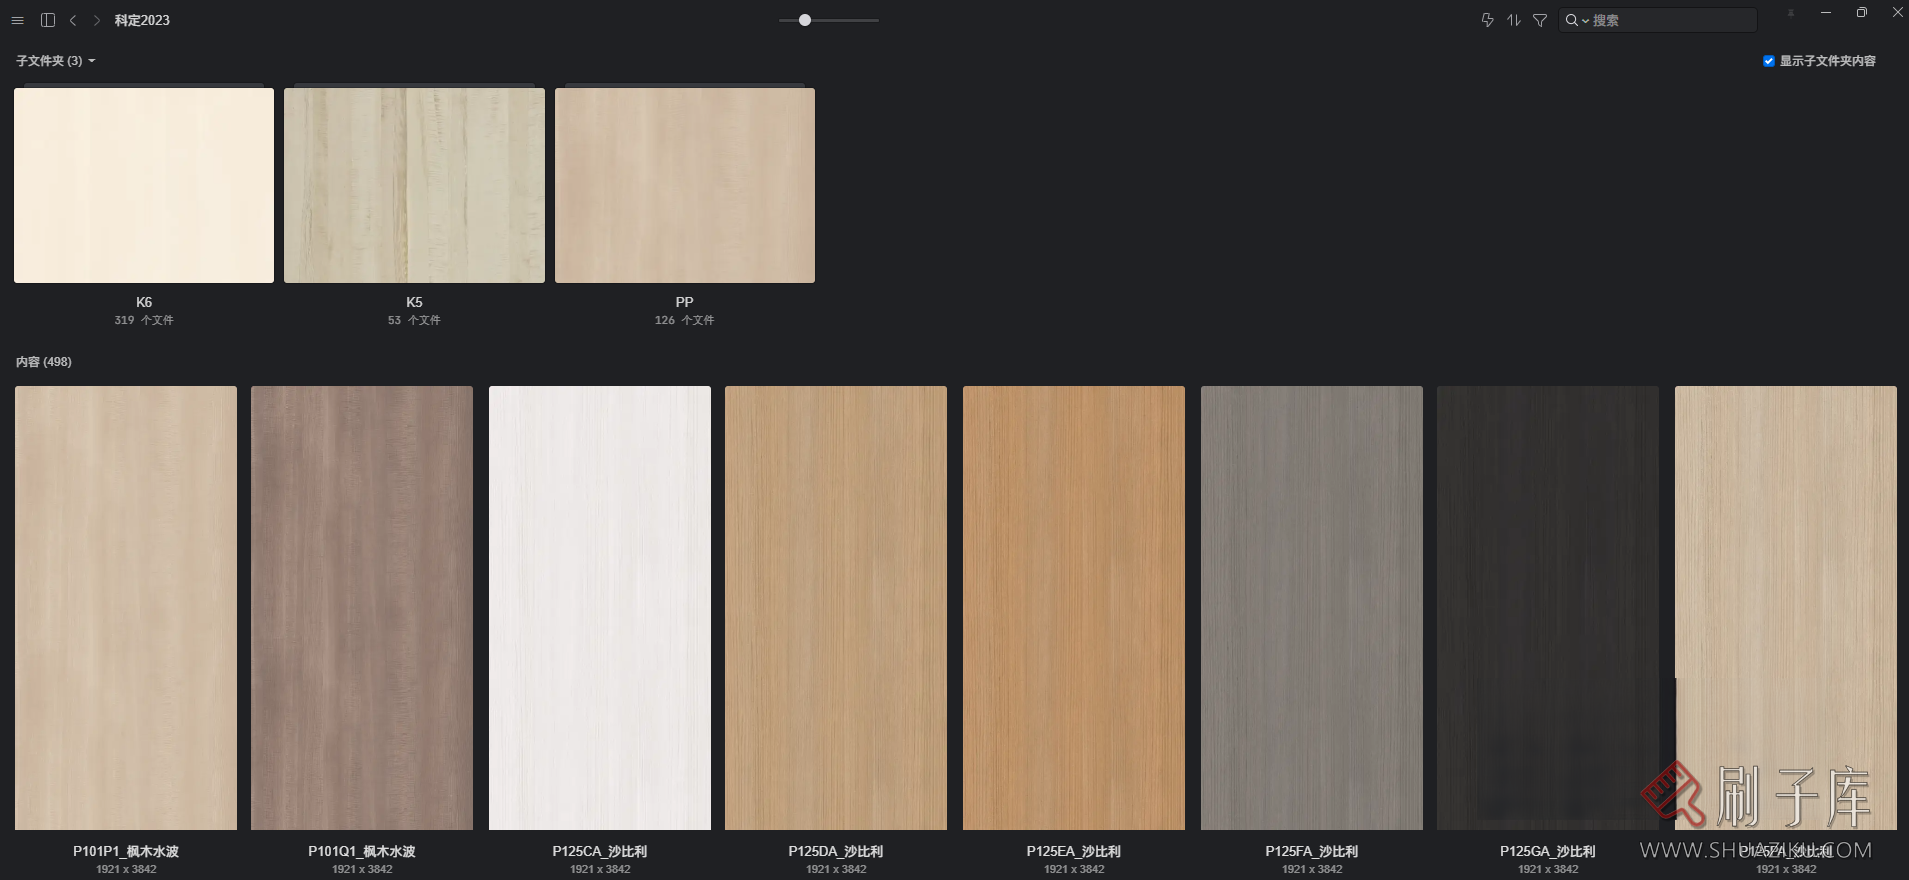Pin the window with the pushpin icon
The width and height of the screenshot is (1909, 880).
(x=1790, y=13)
